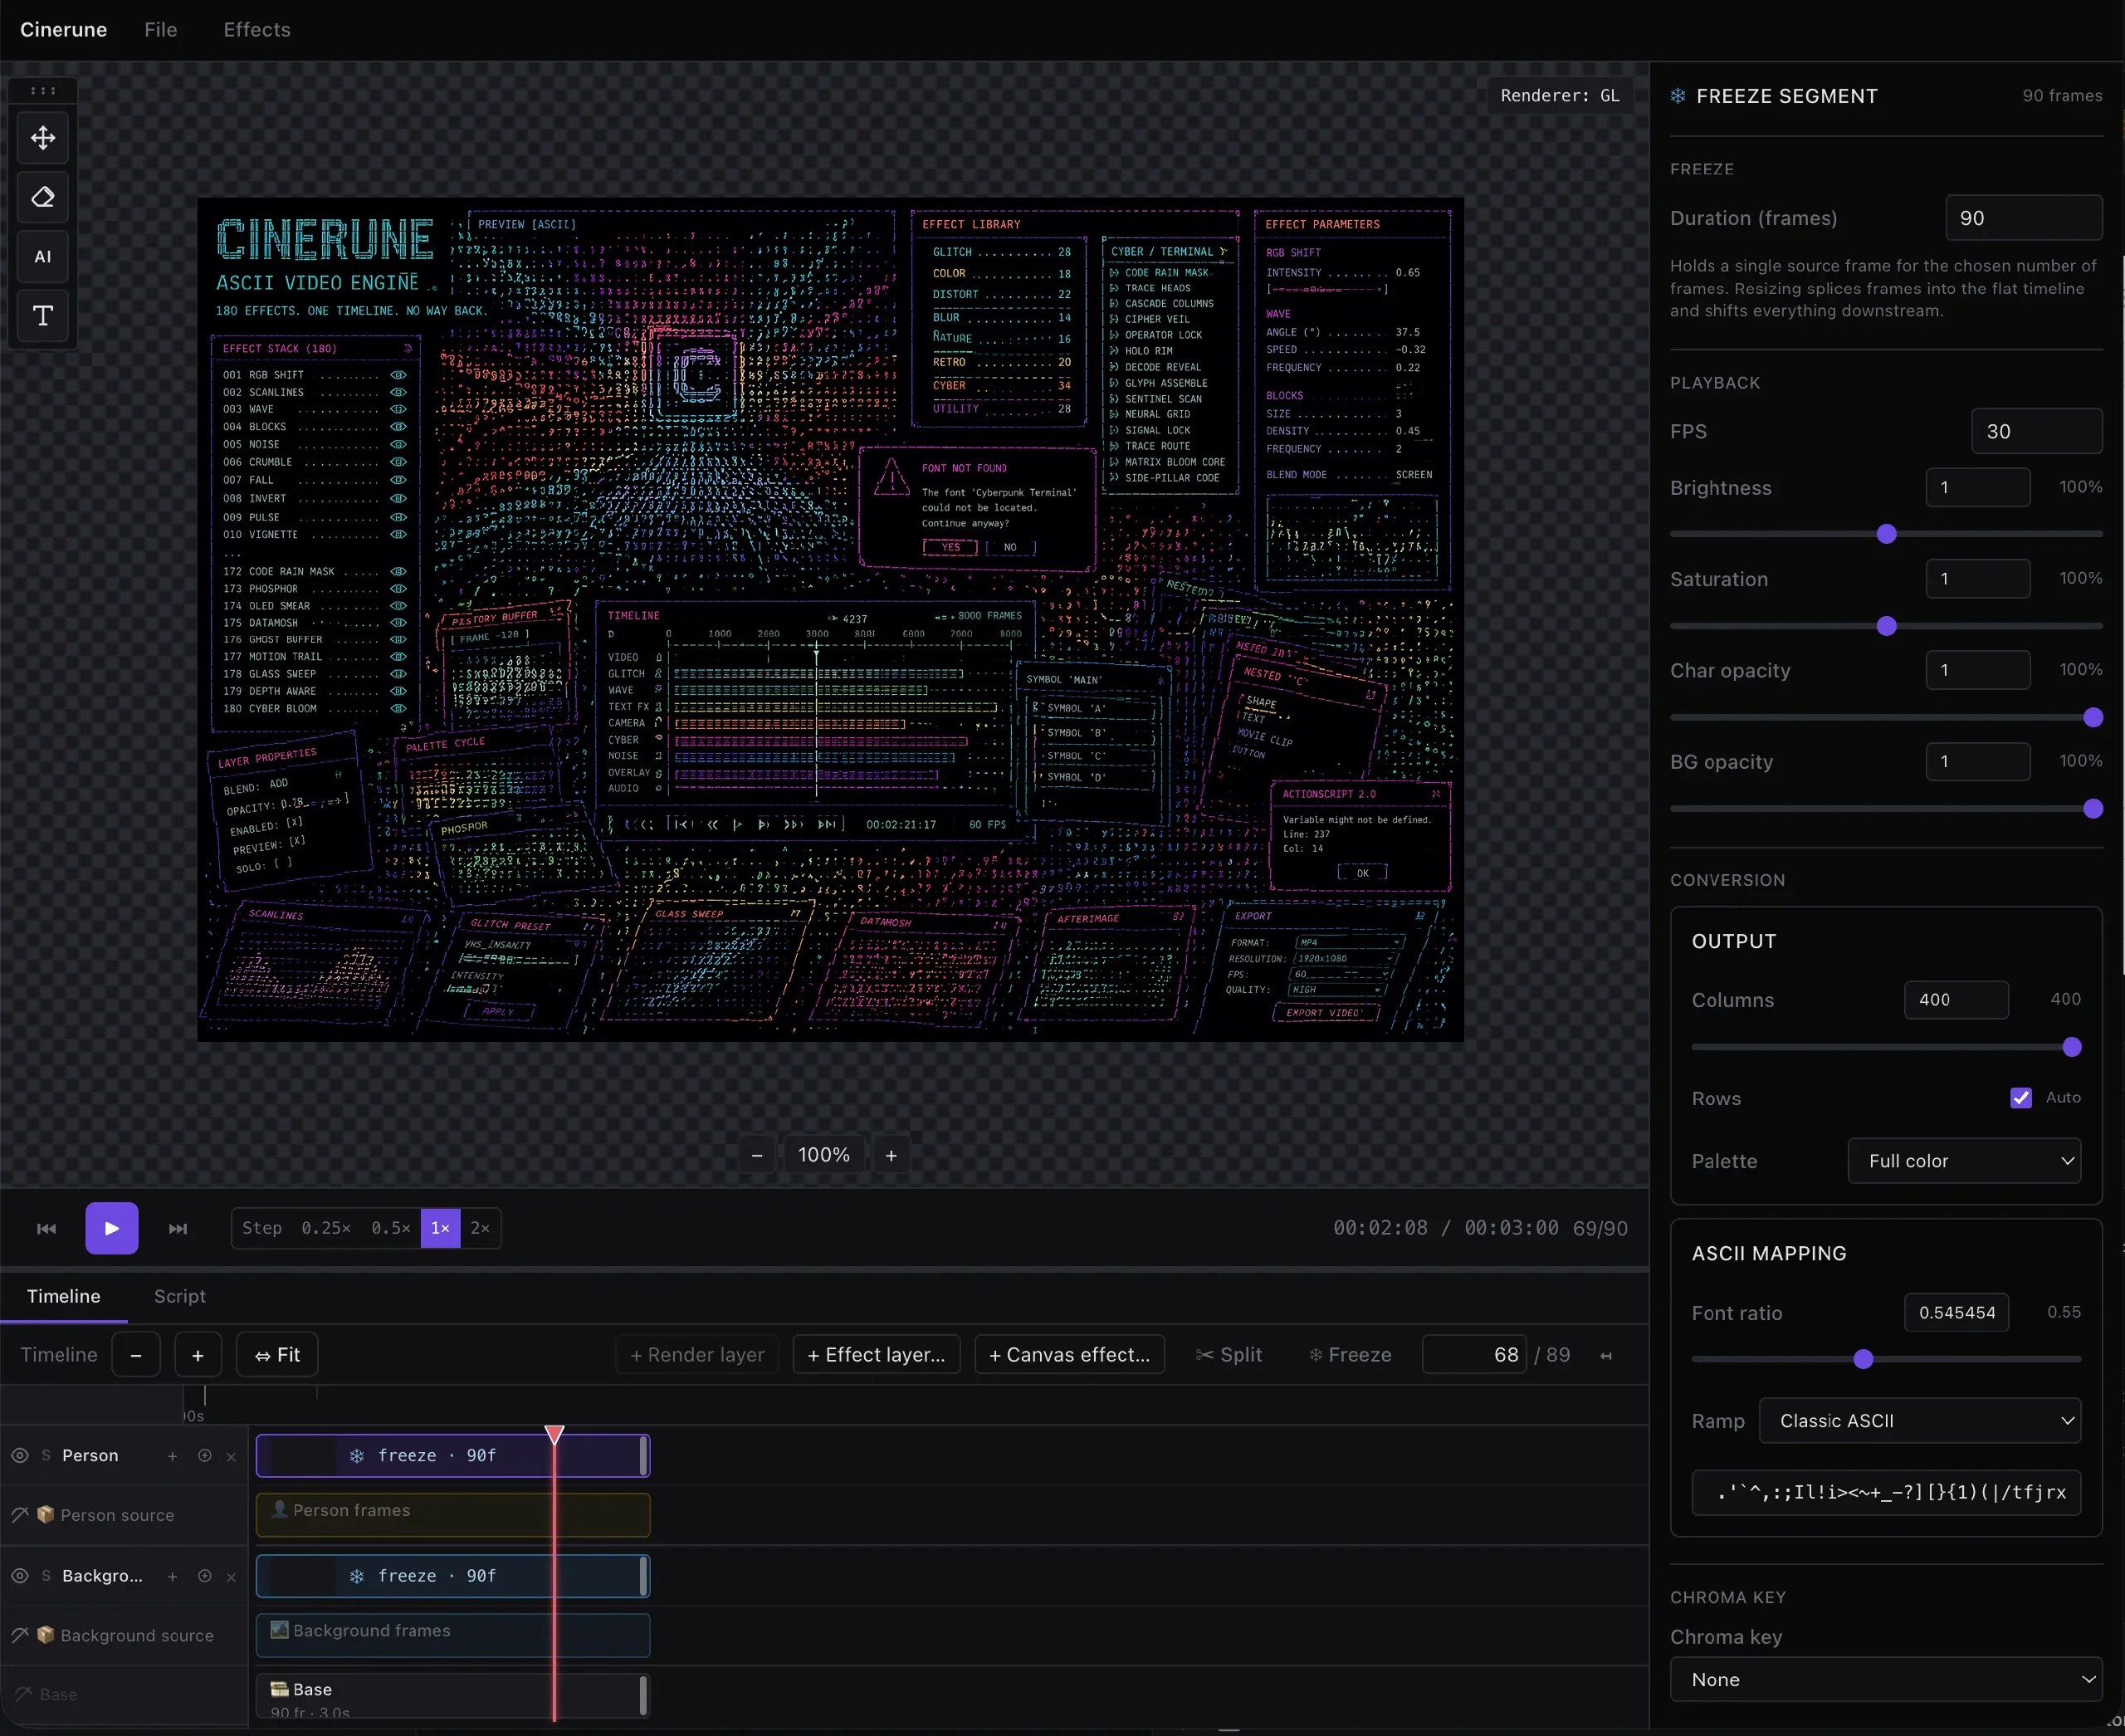The image size is (2125, 1736).
Task: Uncheck the Rows Auto checkbox
Action: (2021, 1098)
